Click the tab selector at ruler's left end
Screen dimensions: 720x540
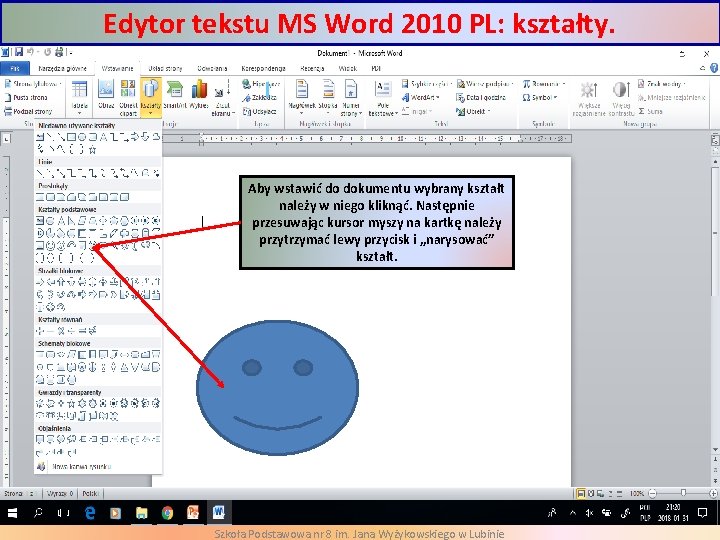point(6,138)
